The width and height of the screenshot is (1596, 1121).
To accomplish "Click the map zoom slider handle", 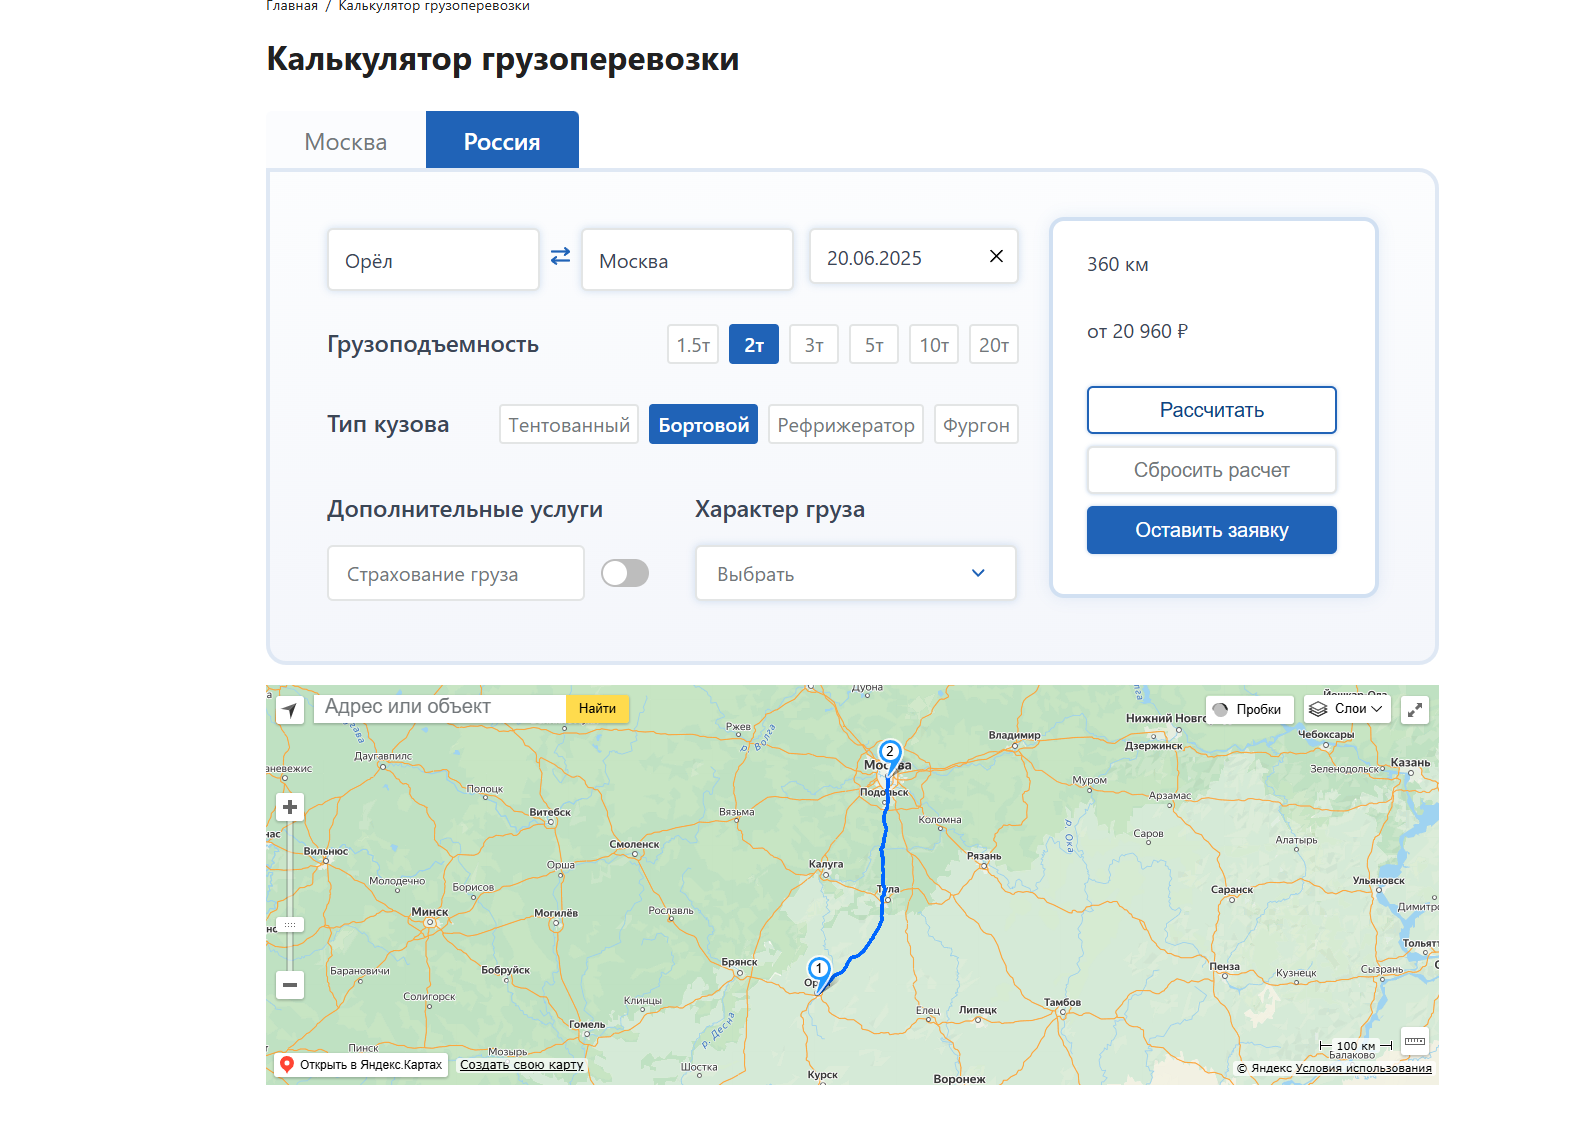I will [290, 925].
